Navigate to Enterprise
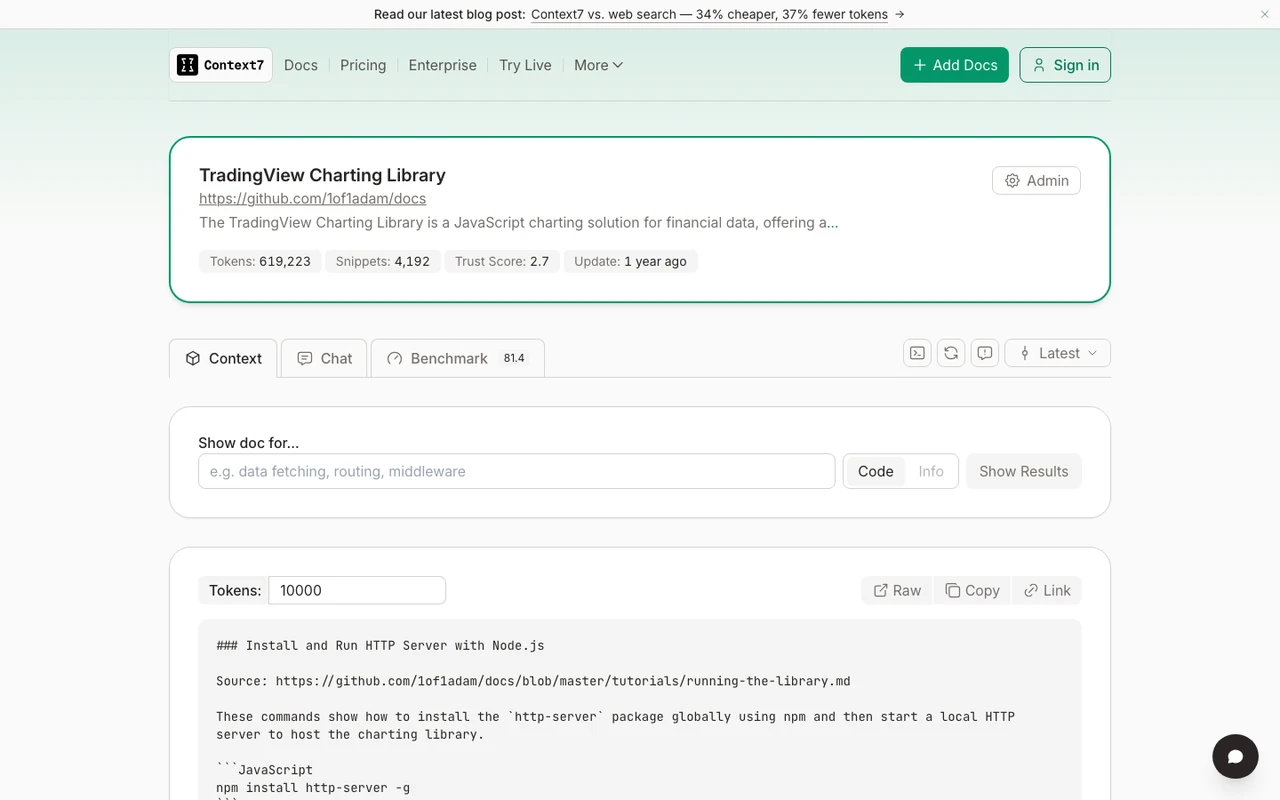 click(442, 65)
